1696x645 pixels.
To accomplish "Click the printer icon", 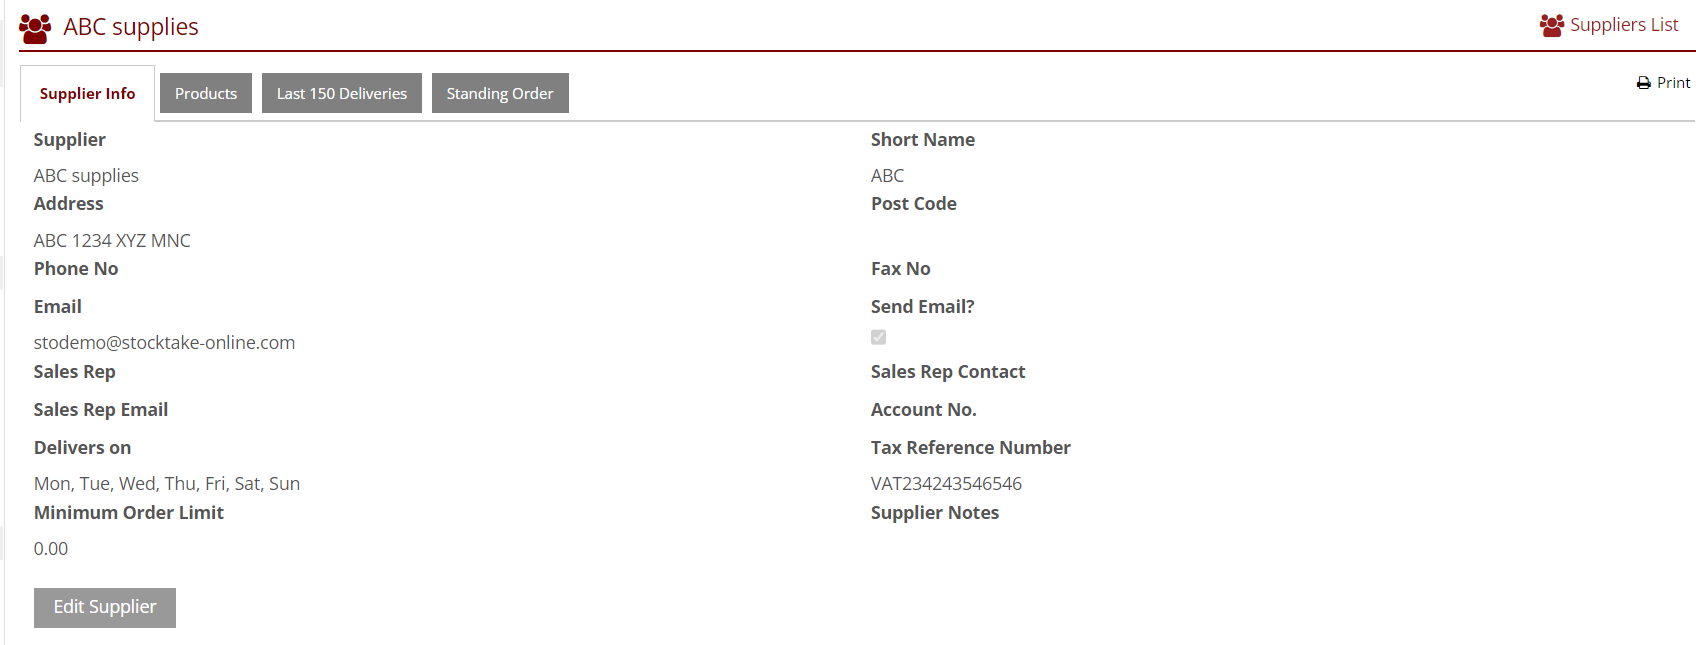I will (1643, 83).
